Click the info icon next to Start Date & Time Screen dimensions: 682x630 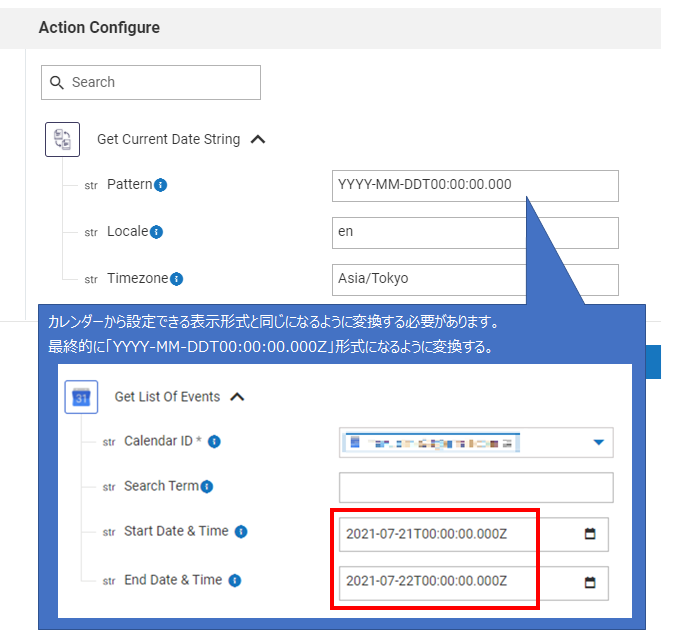[241, 532]
